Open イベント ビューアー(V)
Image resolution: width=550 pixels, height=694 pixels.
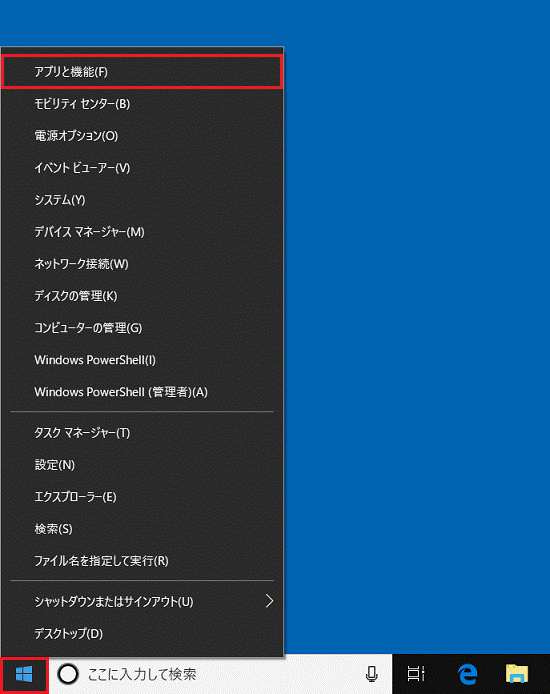[x=142, y=168]
